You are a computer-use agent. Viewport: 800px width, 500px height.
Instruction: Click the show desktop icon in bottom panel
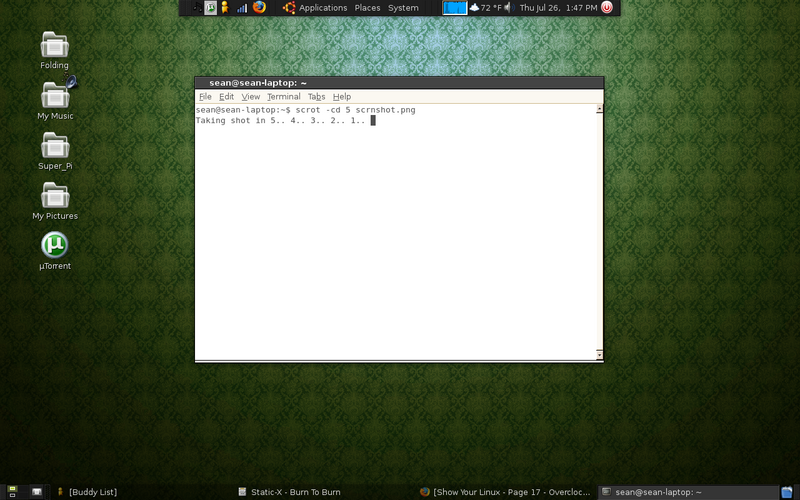pyautogui.click(x=12, y=492)
